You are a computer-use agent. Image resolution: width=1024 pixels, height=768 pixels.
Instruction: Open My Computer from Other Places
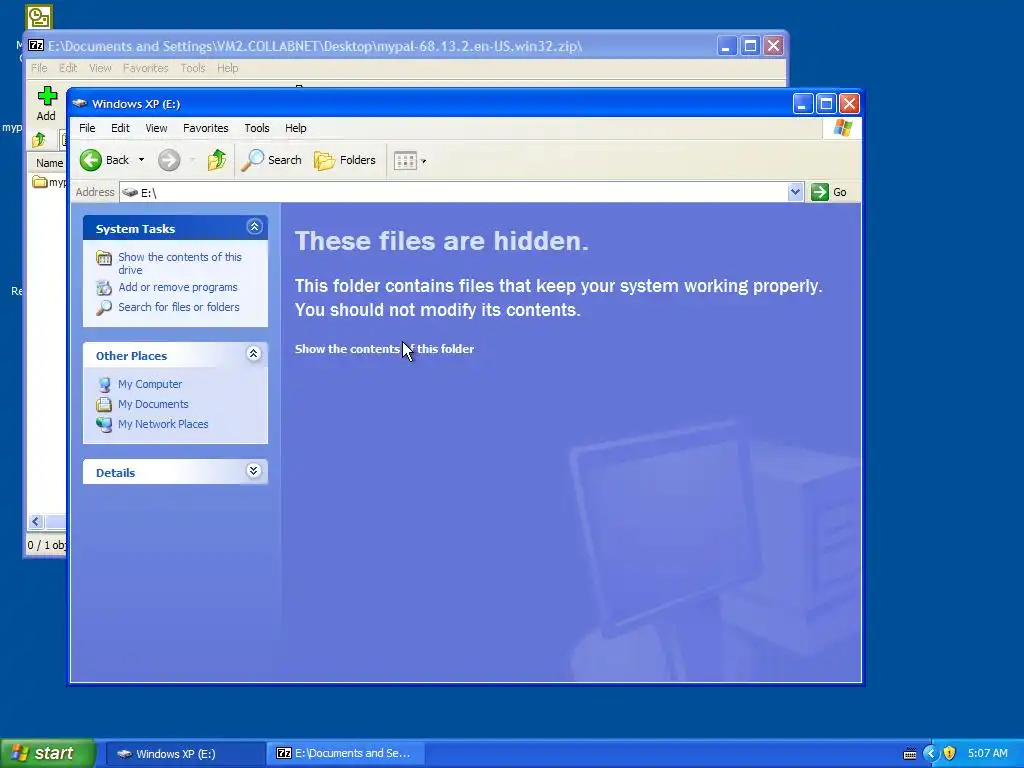pos(150,384)
